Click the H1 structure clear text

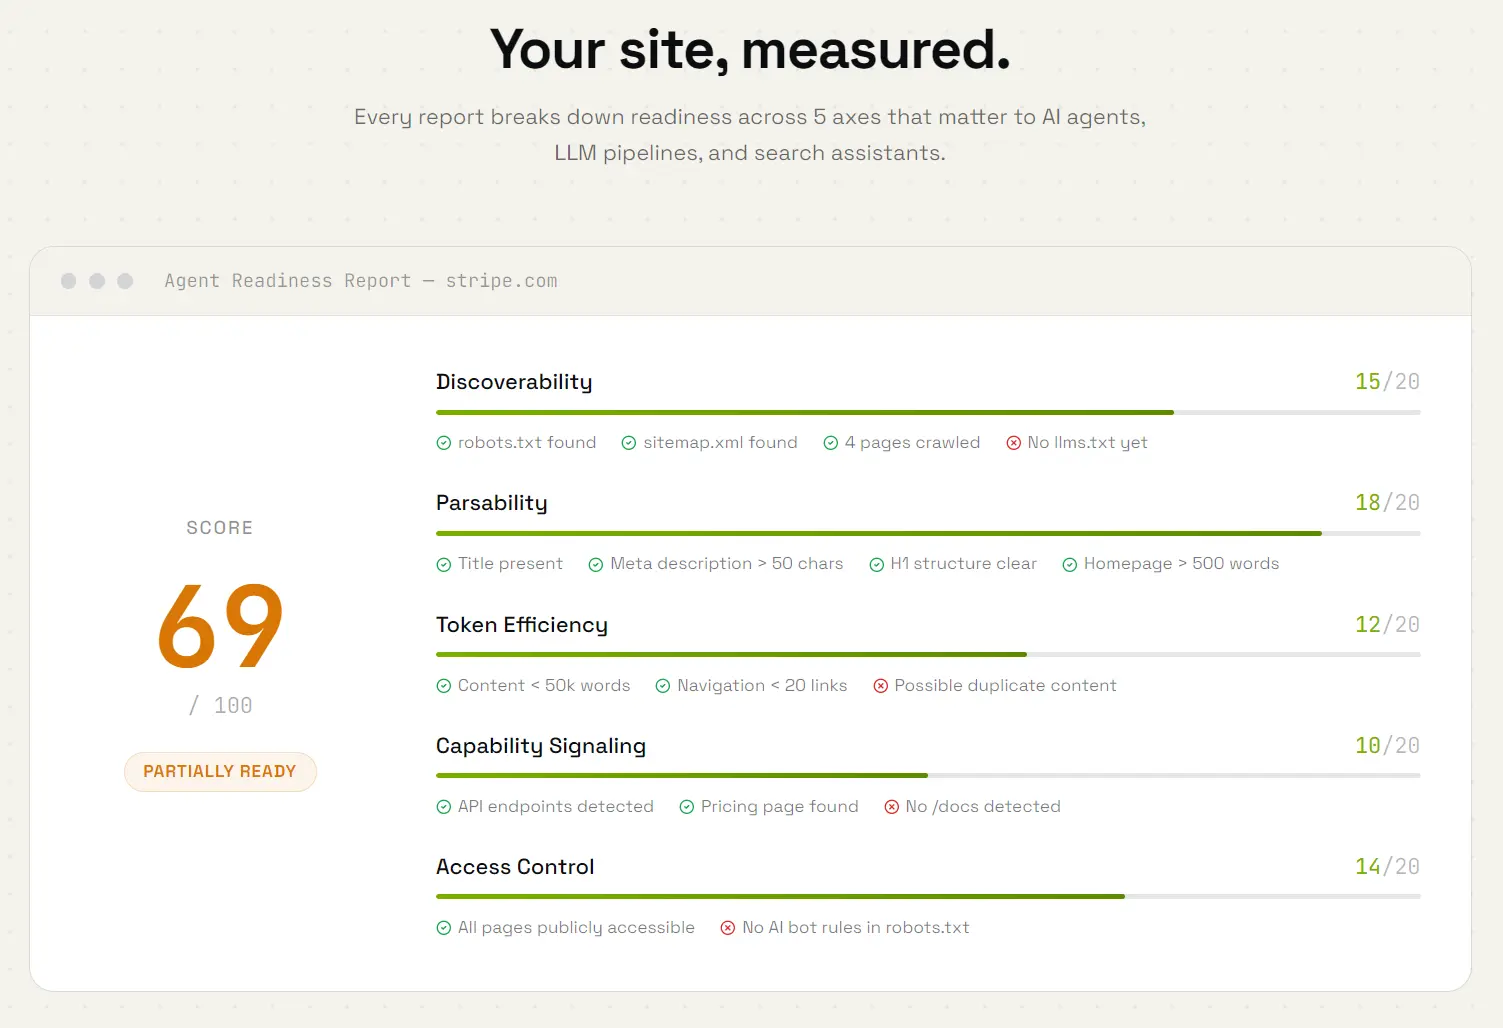pos(964,564)
